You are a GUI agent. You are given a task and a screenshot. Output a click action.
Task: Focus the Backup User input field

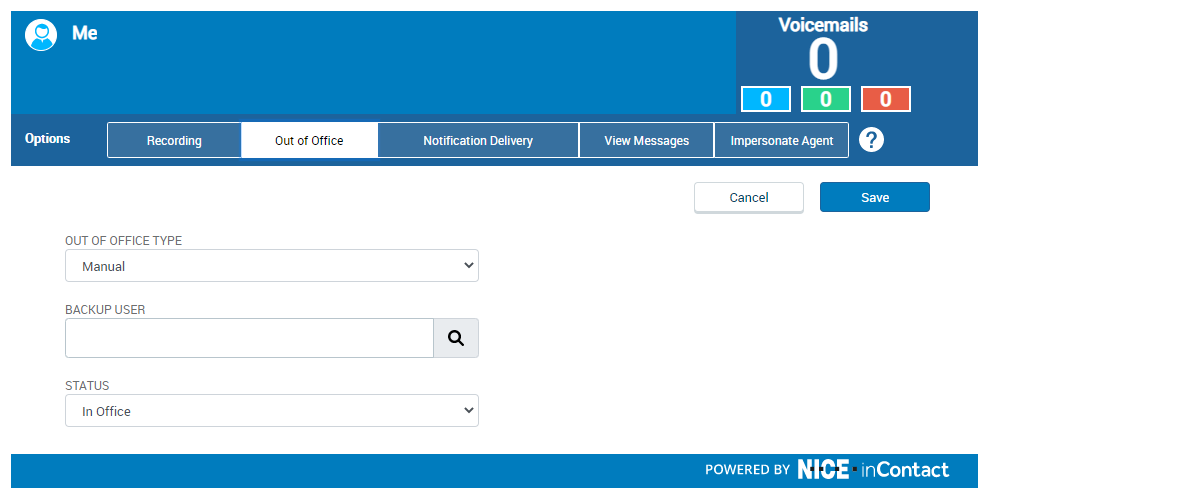(x=249, y=338)
